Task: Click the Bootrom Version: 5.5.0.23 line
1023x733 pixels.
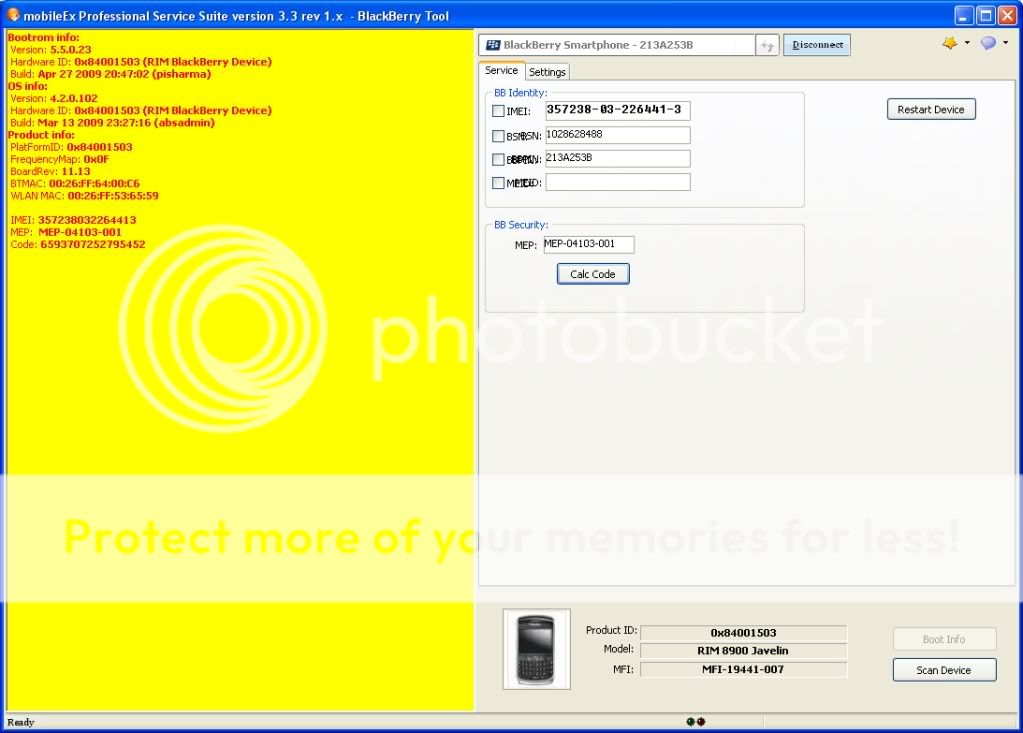Action: pos(51,50)
